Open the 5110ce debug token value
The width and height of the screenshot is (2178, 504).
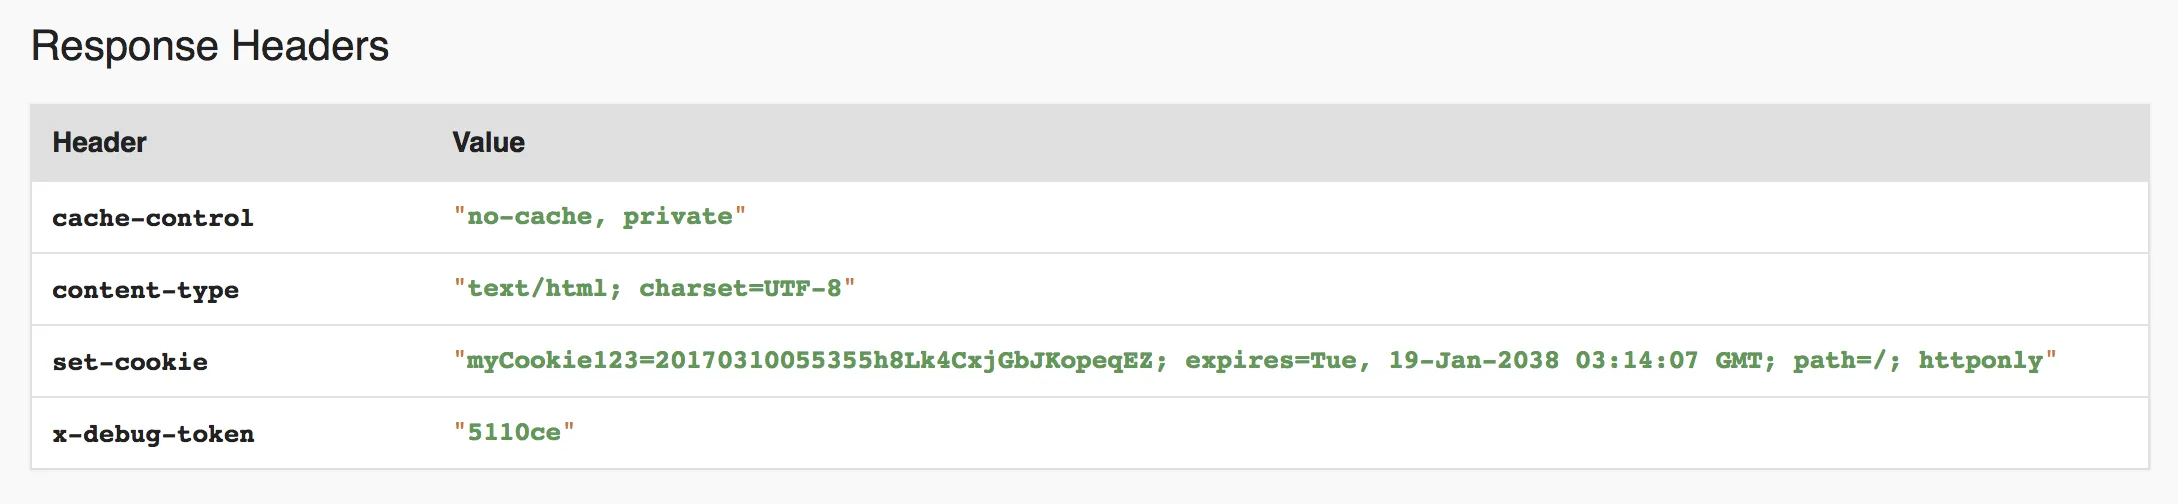tap(514, 433)
